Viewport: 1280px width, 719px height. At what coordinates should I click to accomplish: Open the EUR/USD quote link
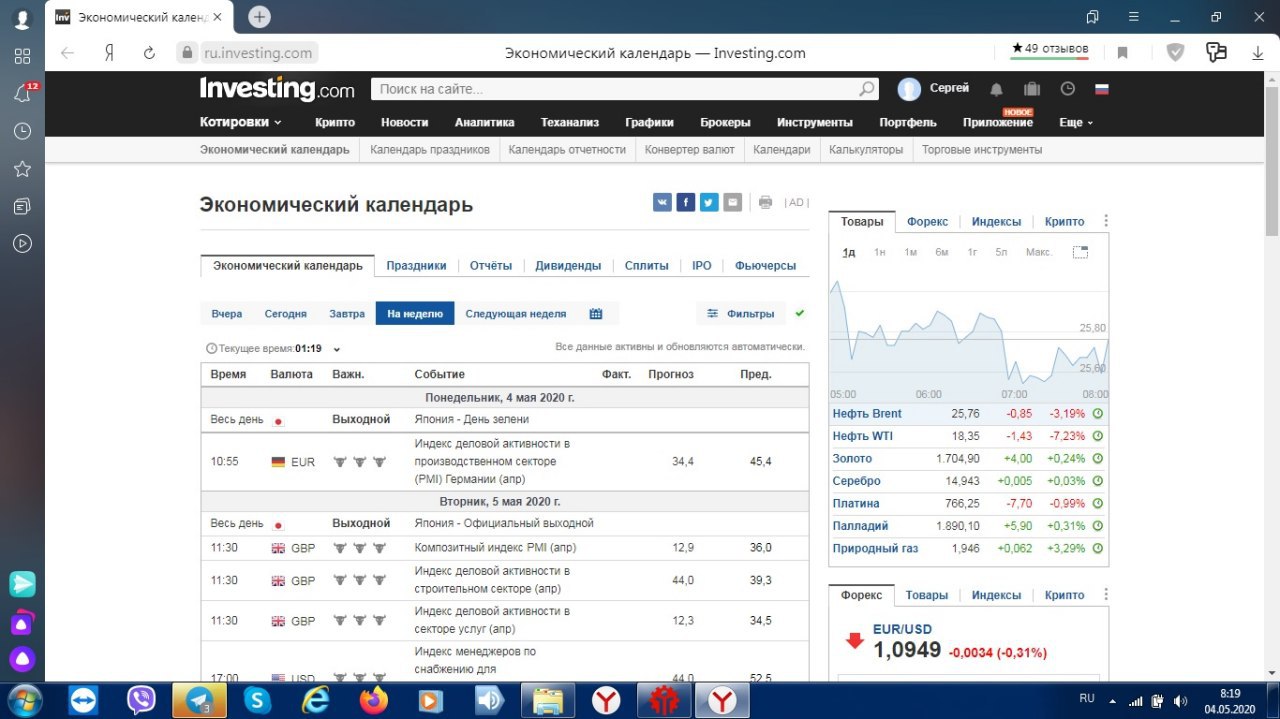[x=902, y=630]
